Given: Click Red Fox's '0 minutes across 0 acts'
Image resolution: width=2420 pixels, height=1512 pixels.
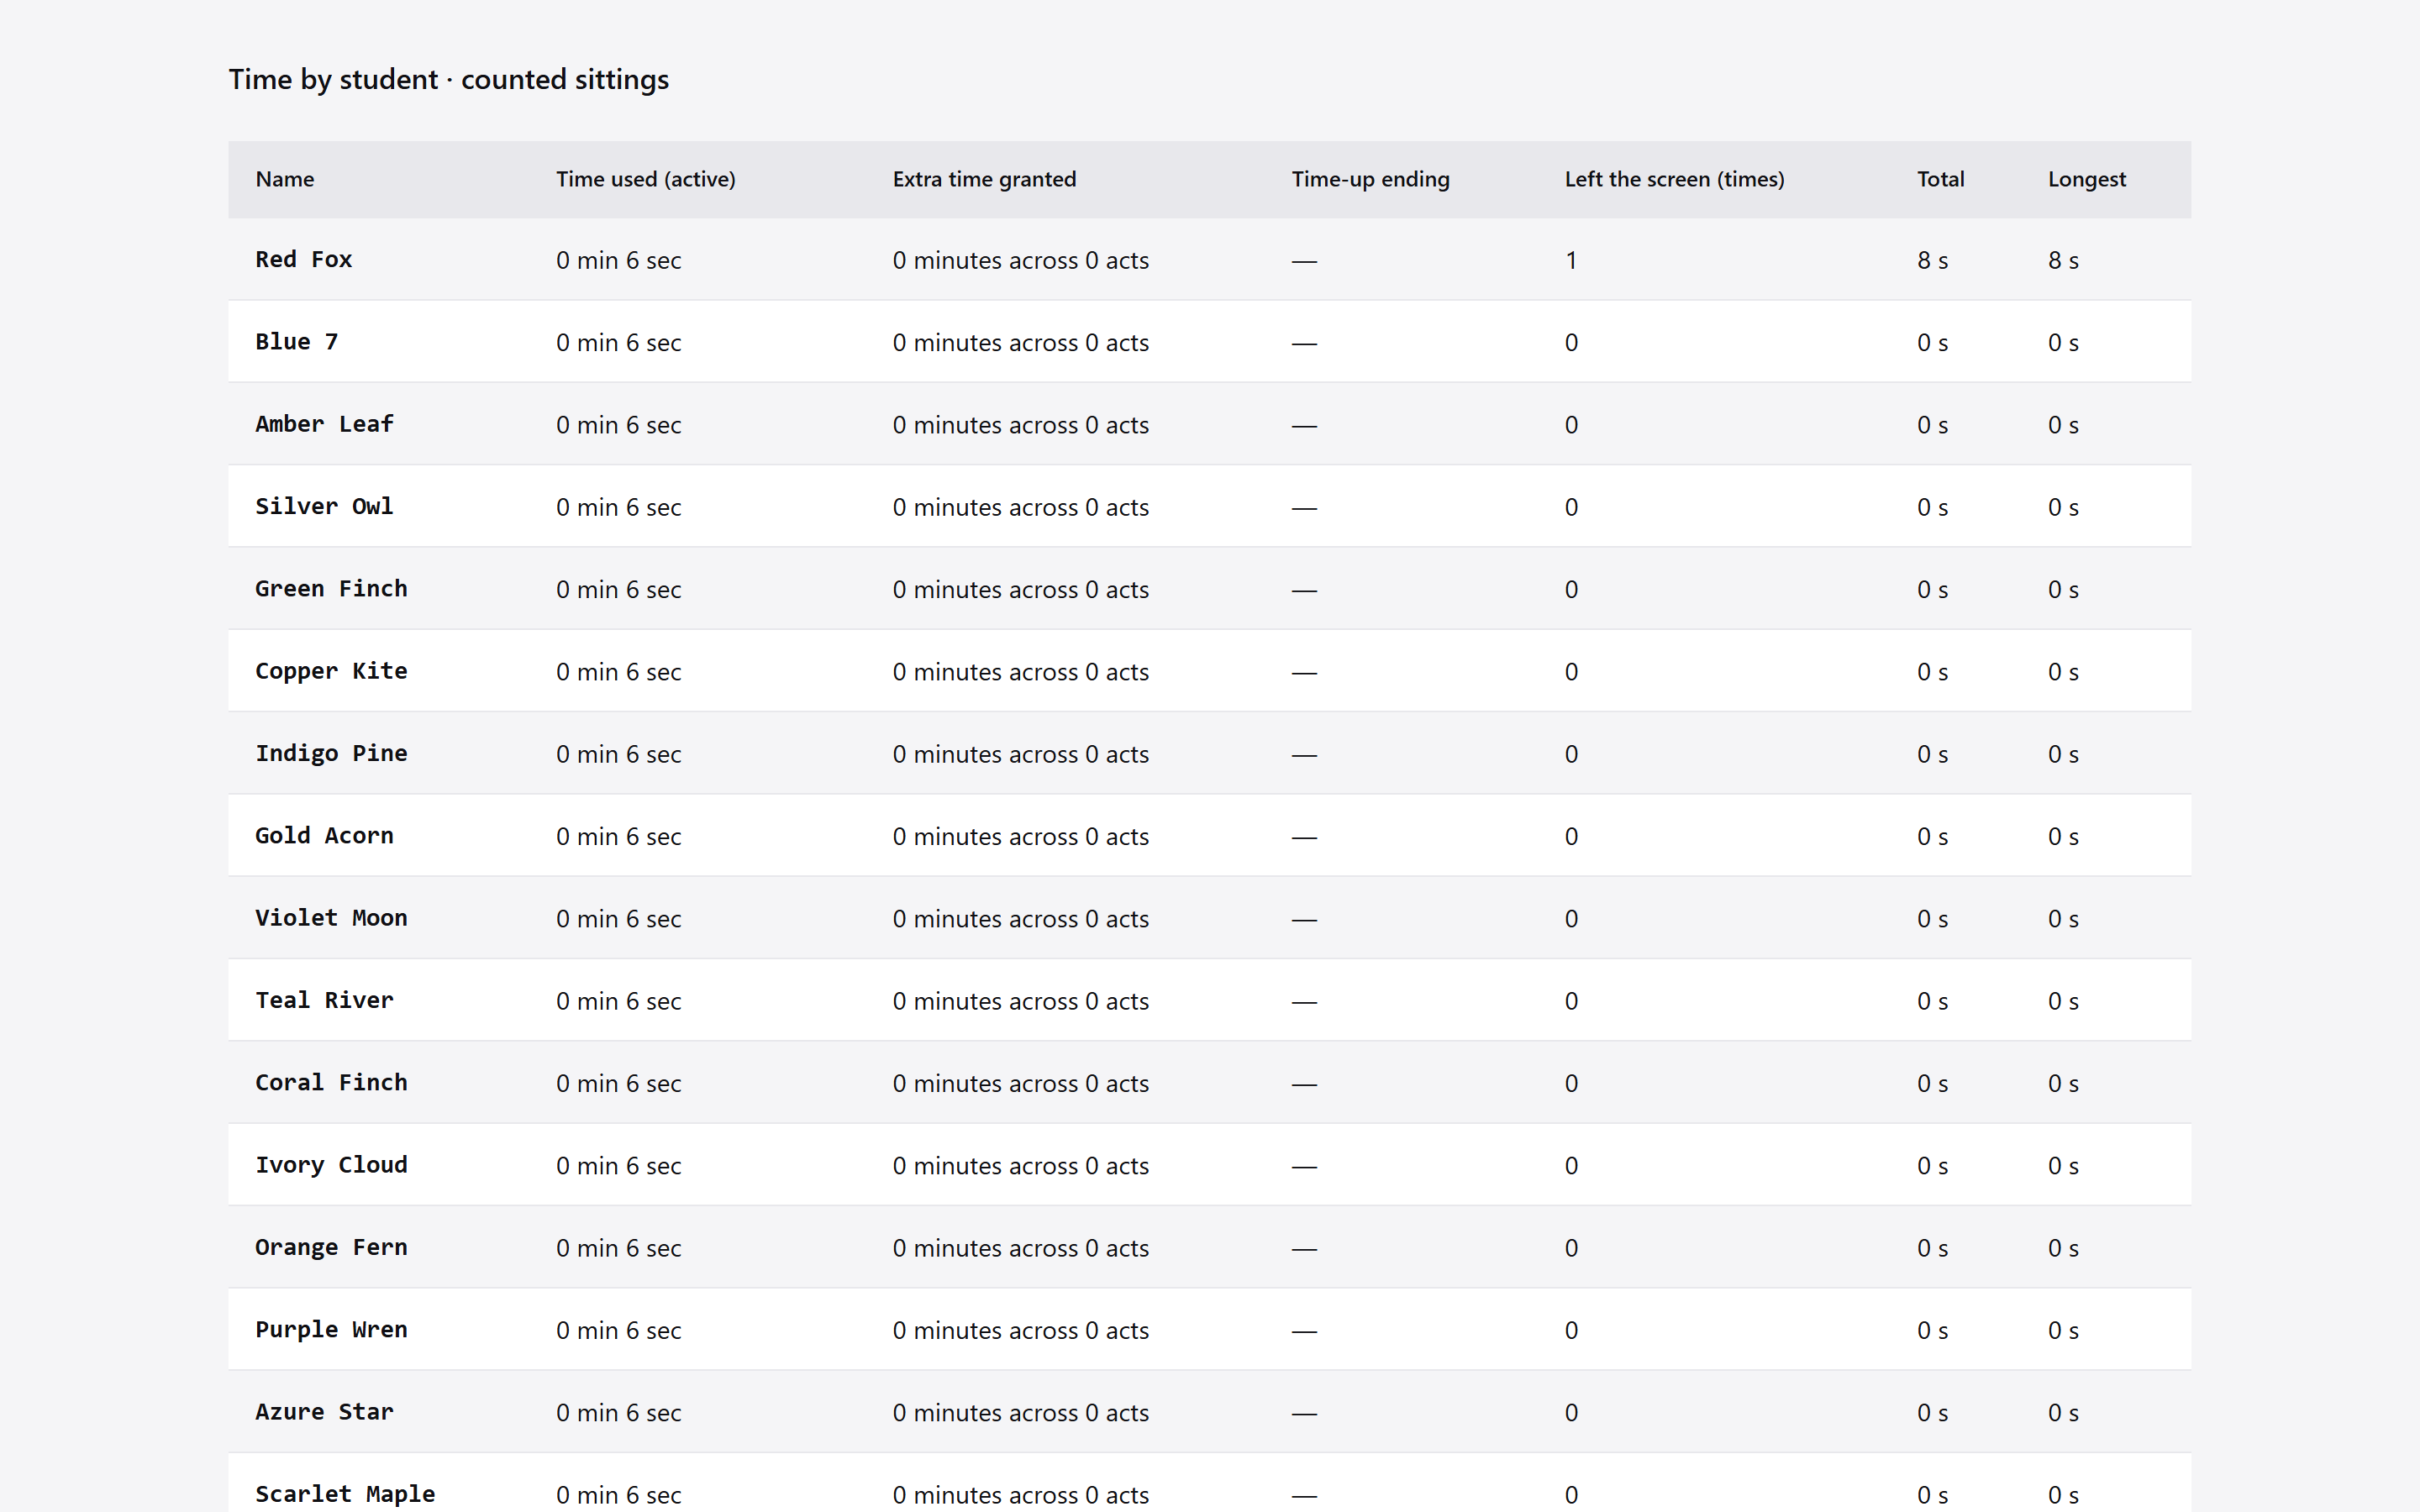Looking at the screenshot, I should tap(1021, 260).
